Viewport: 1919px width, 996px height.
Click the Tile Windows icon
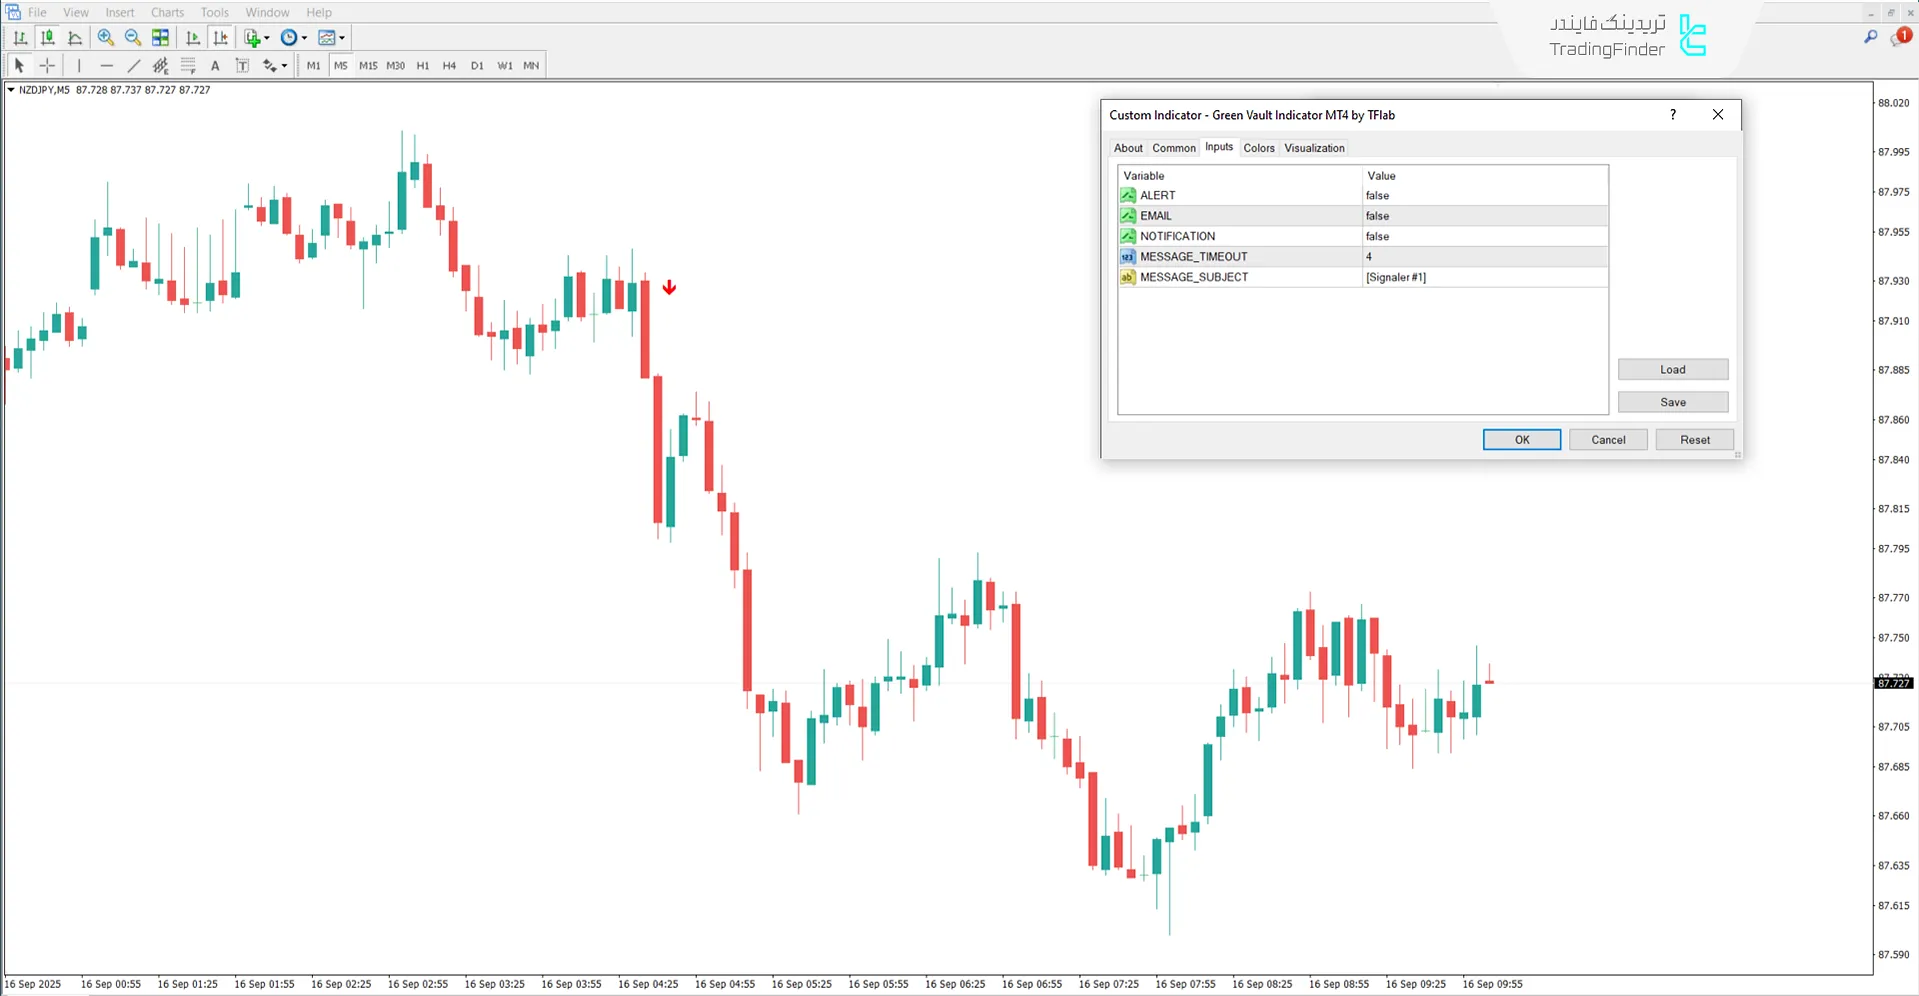(160, 38)
